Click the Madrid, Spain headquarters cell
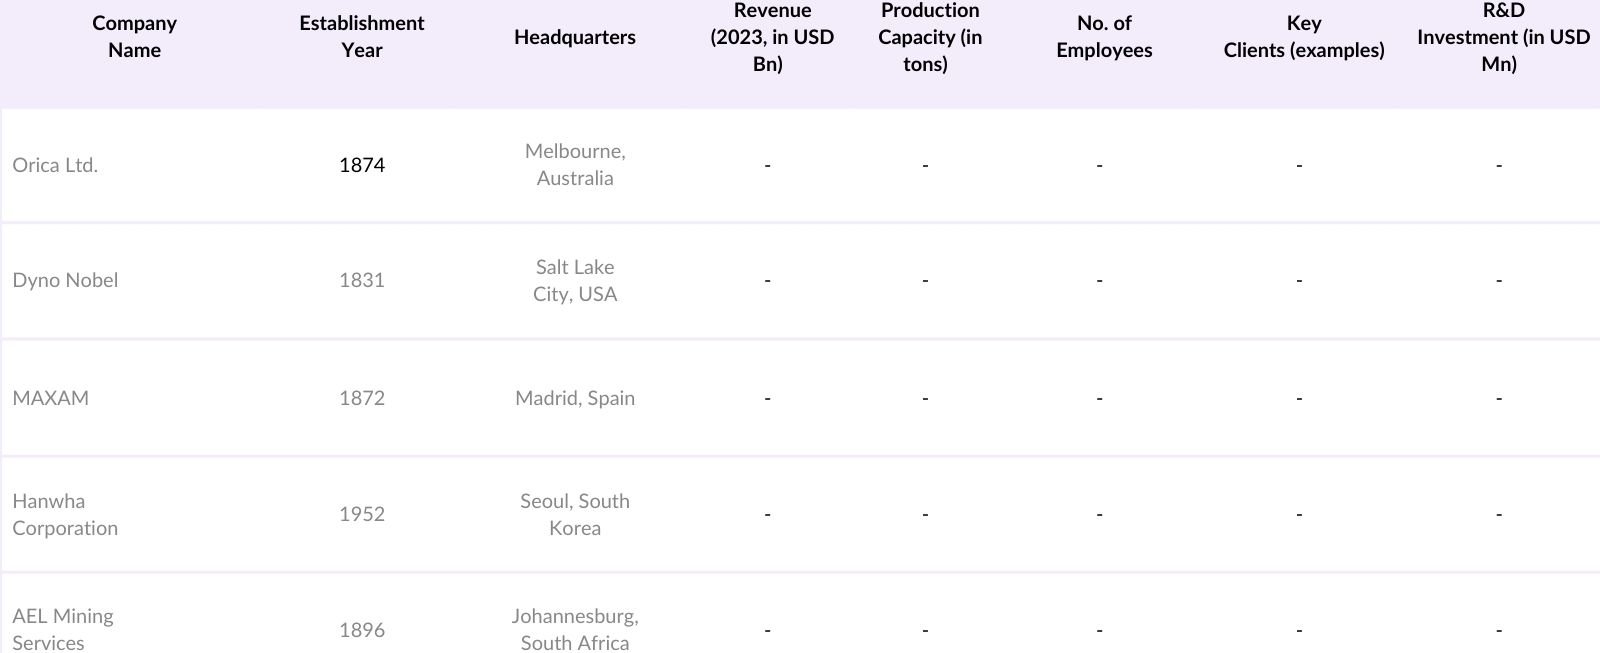 click(574, 398)
